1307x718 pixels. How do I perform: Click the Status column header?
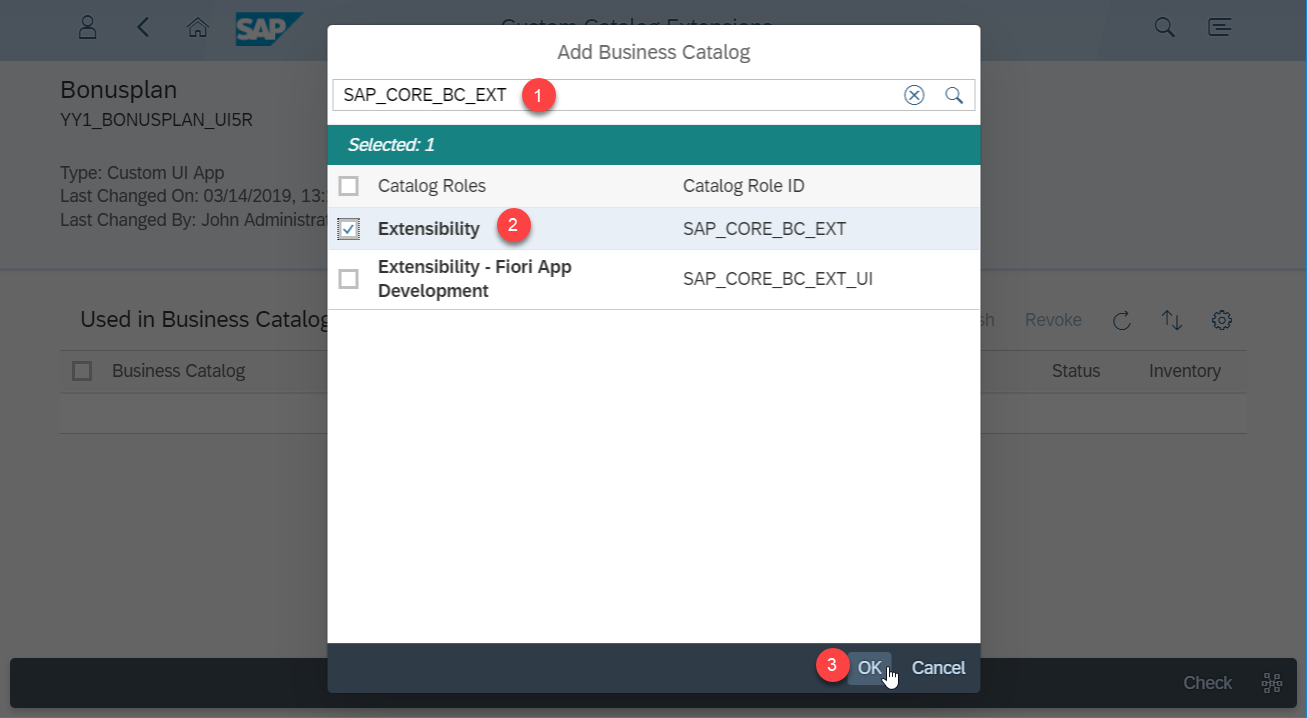click(x=1076, y=371)
